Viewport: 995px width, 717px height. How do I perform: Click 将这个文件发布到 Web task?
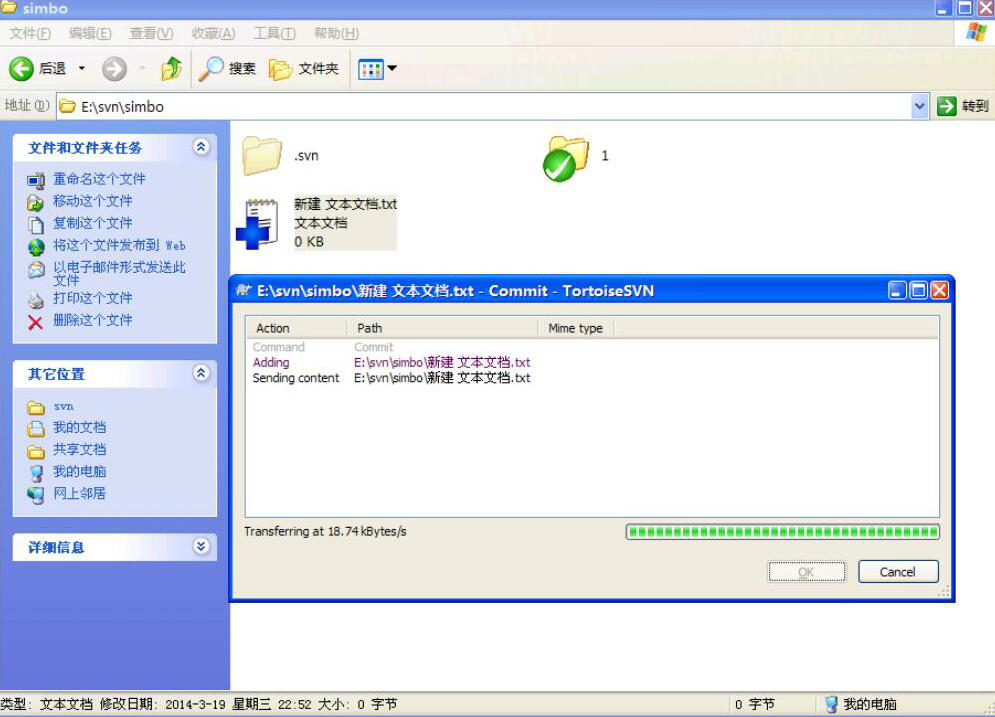119,246
